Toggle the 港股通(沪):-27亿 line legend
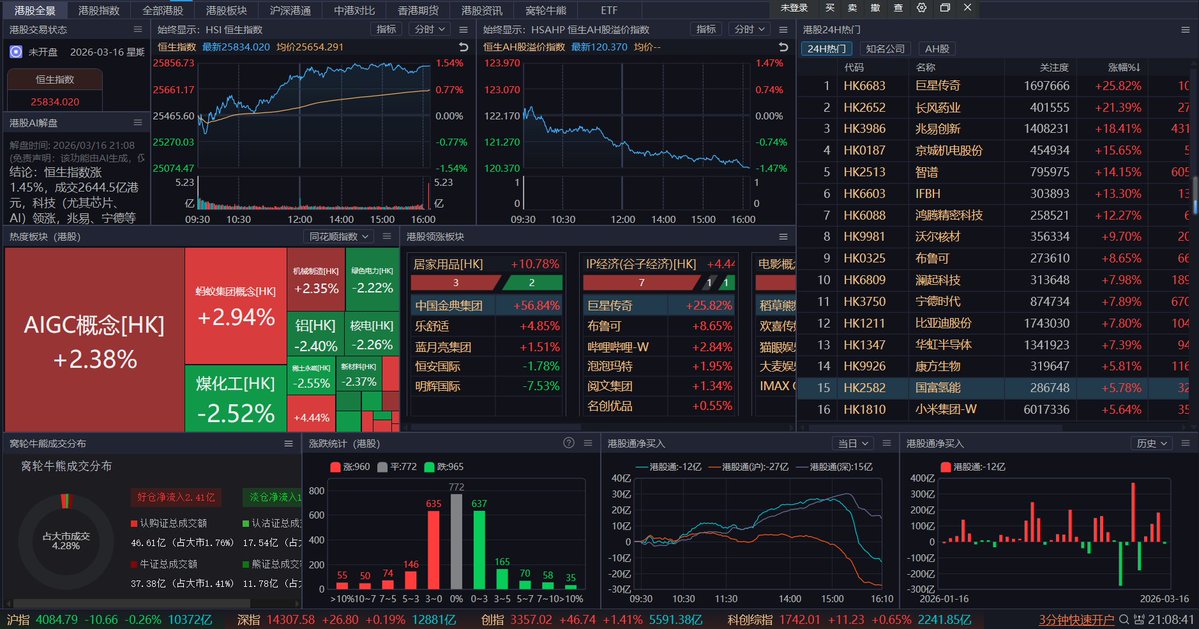This screenshot has width=1199, height=629. (x=749, y=467)
